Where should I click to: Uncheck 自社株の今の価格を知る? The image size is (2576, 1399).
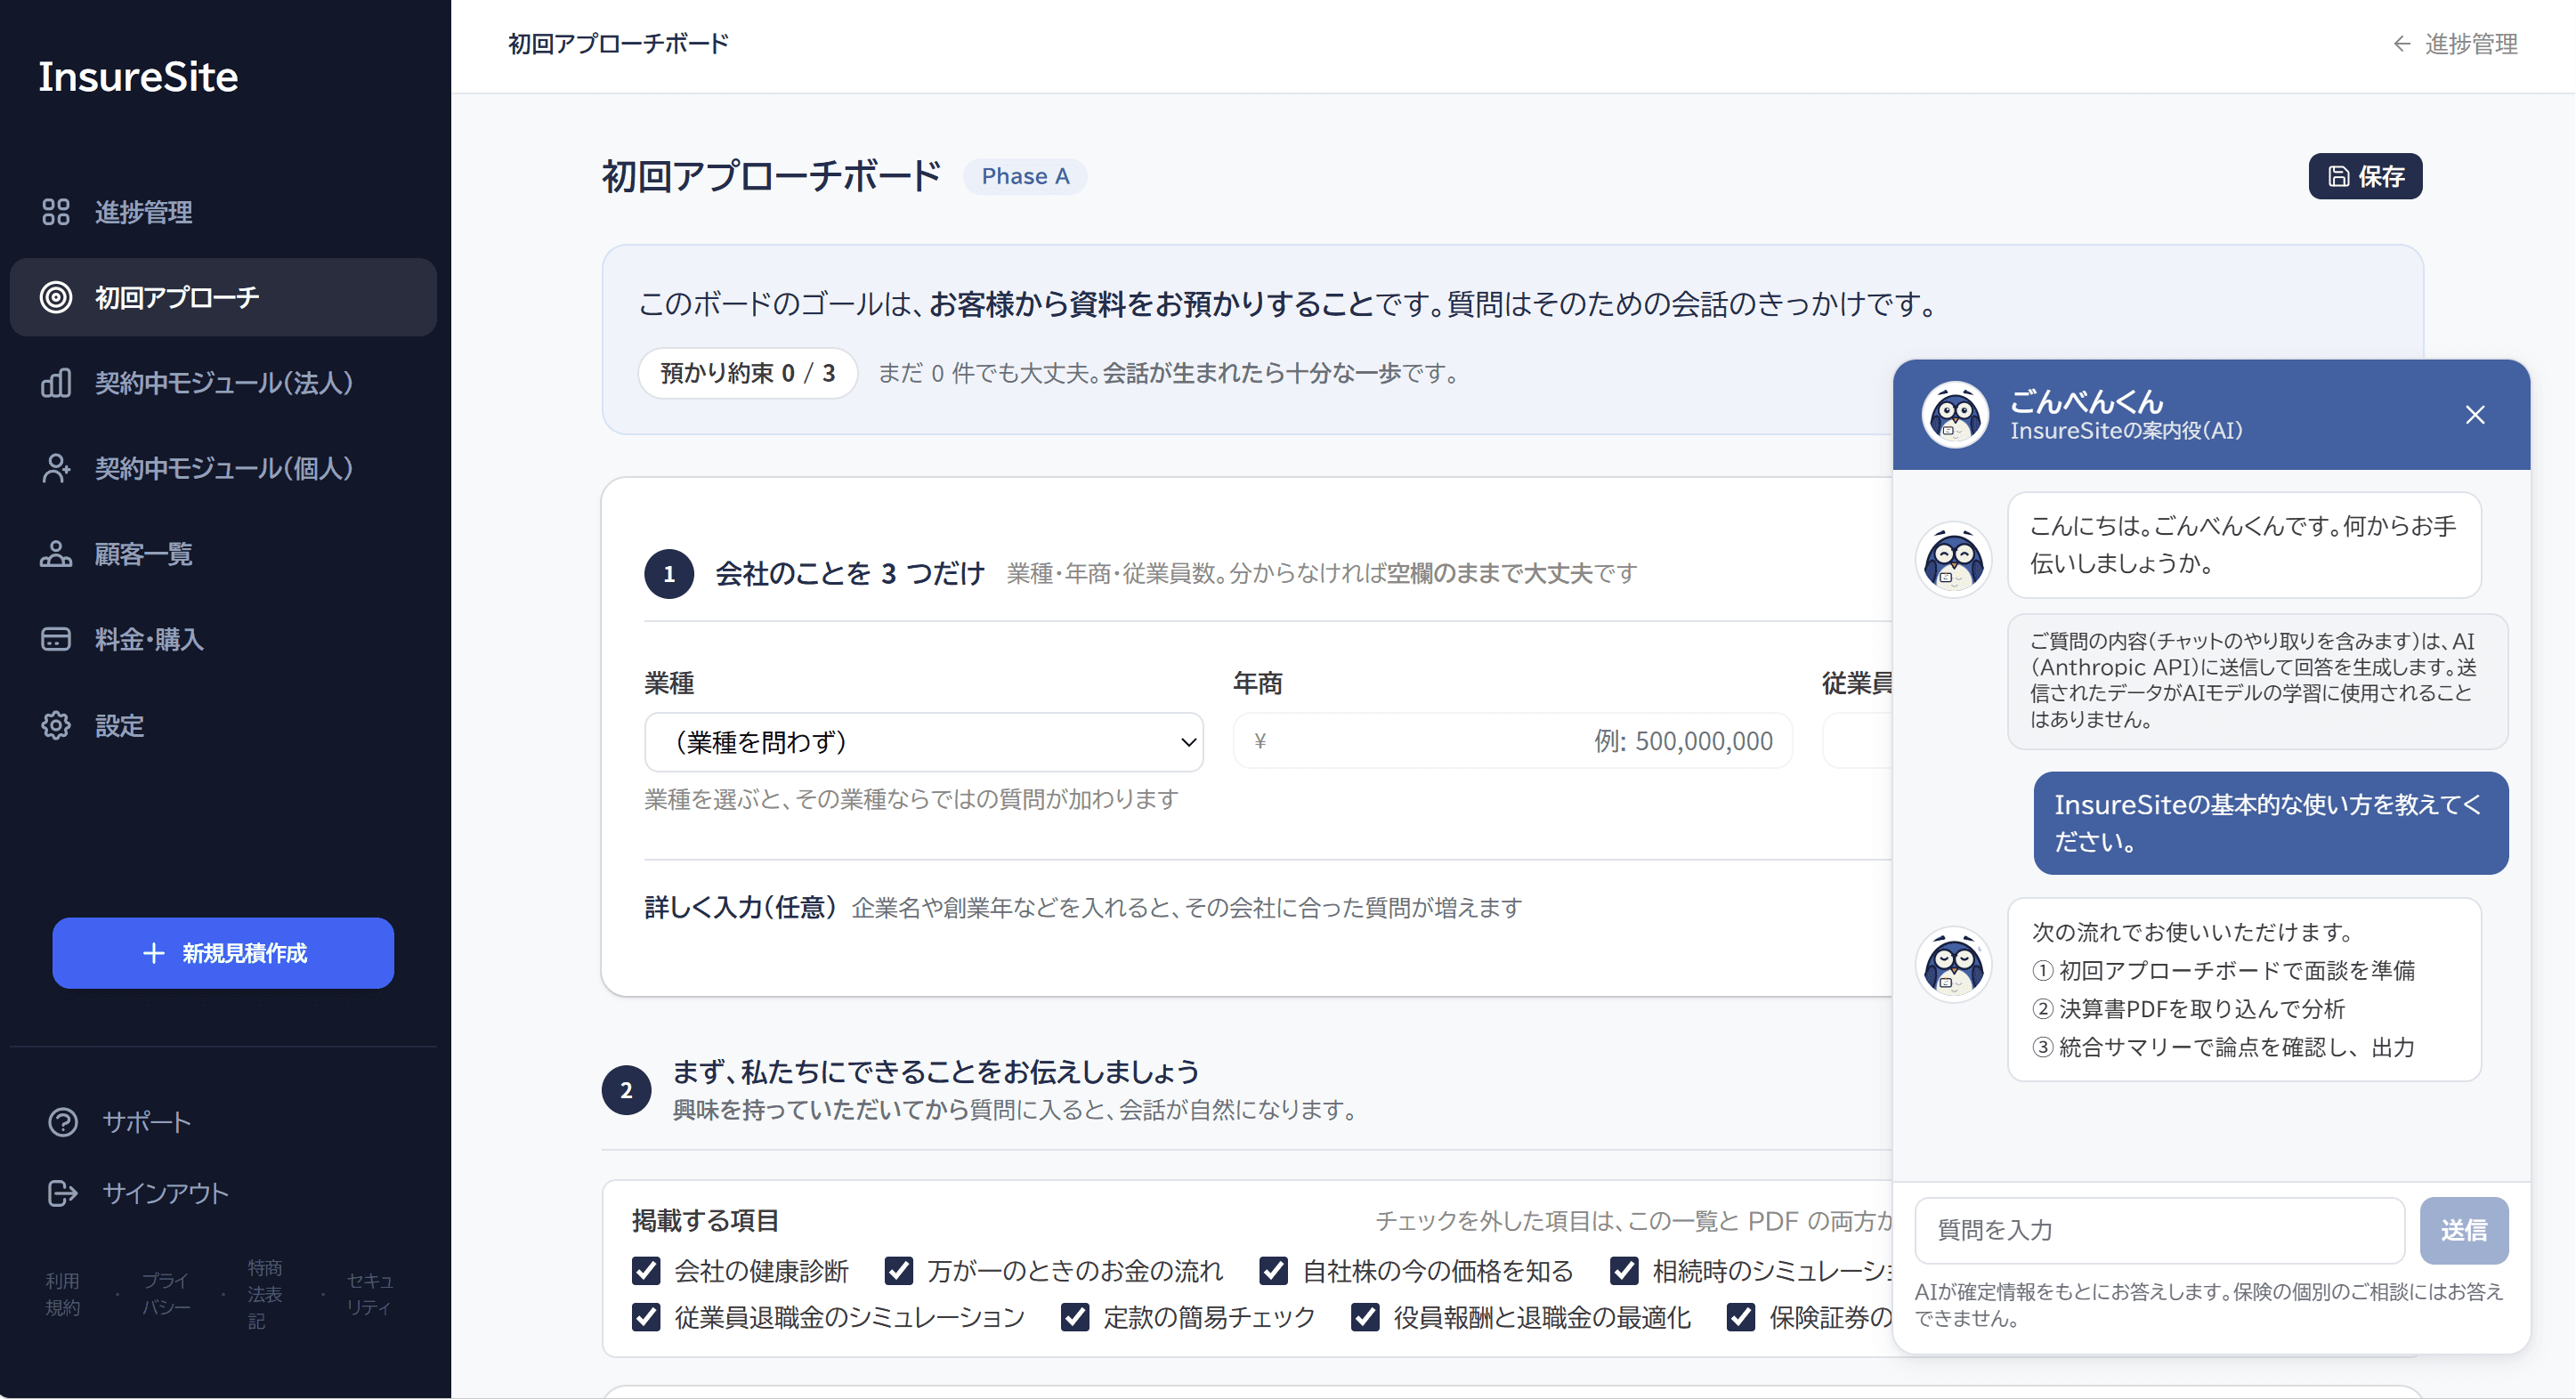click(x=1273, y=1271)
